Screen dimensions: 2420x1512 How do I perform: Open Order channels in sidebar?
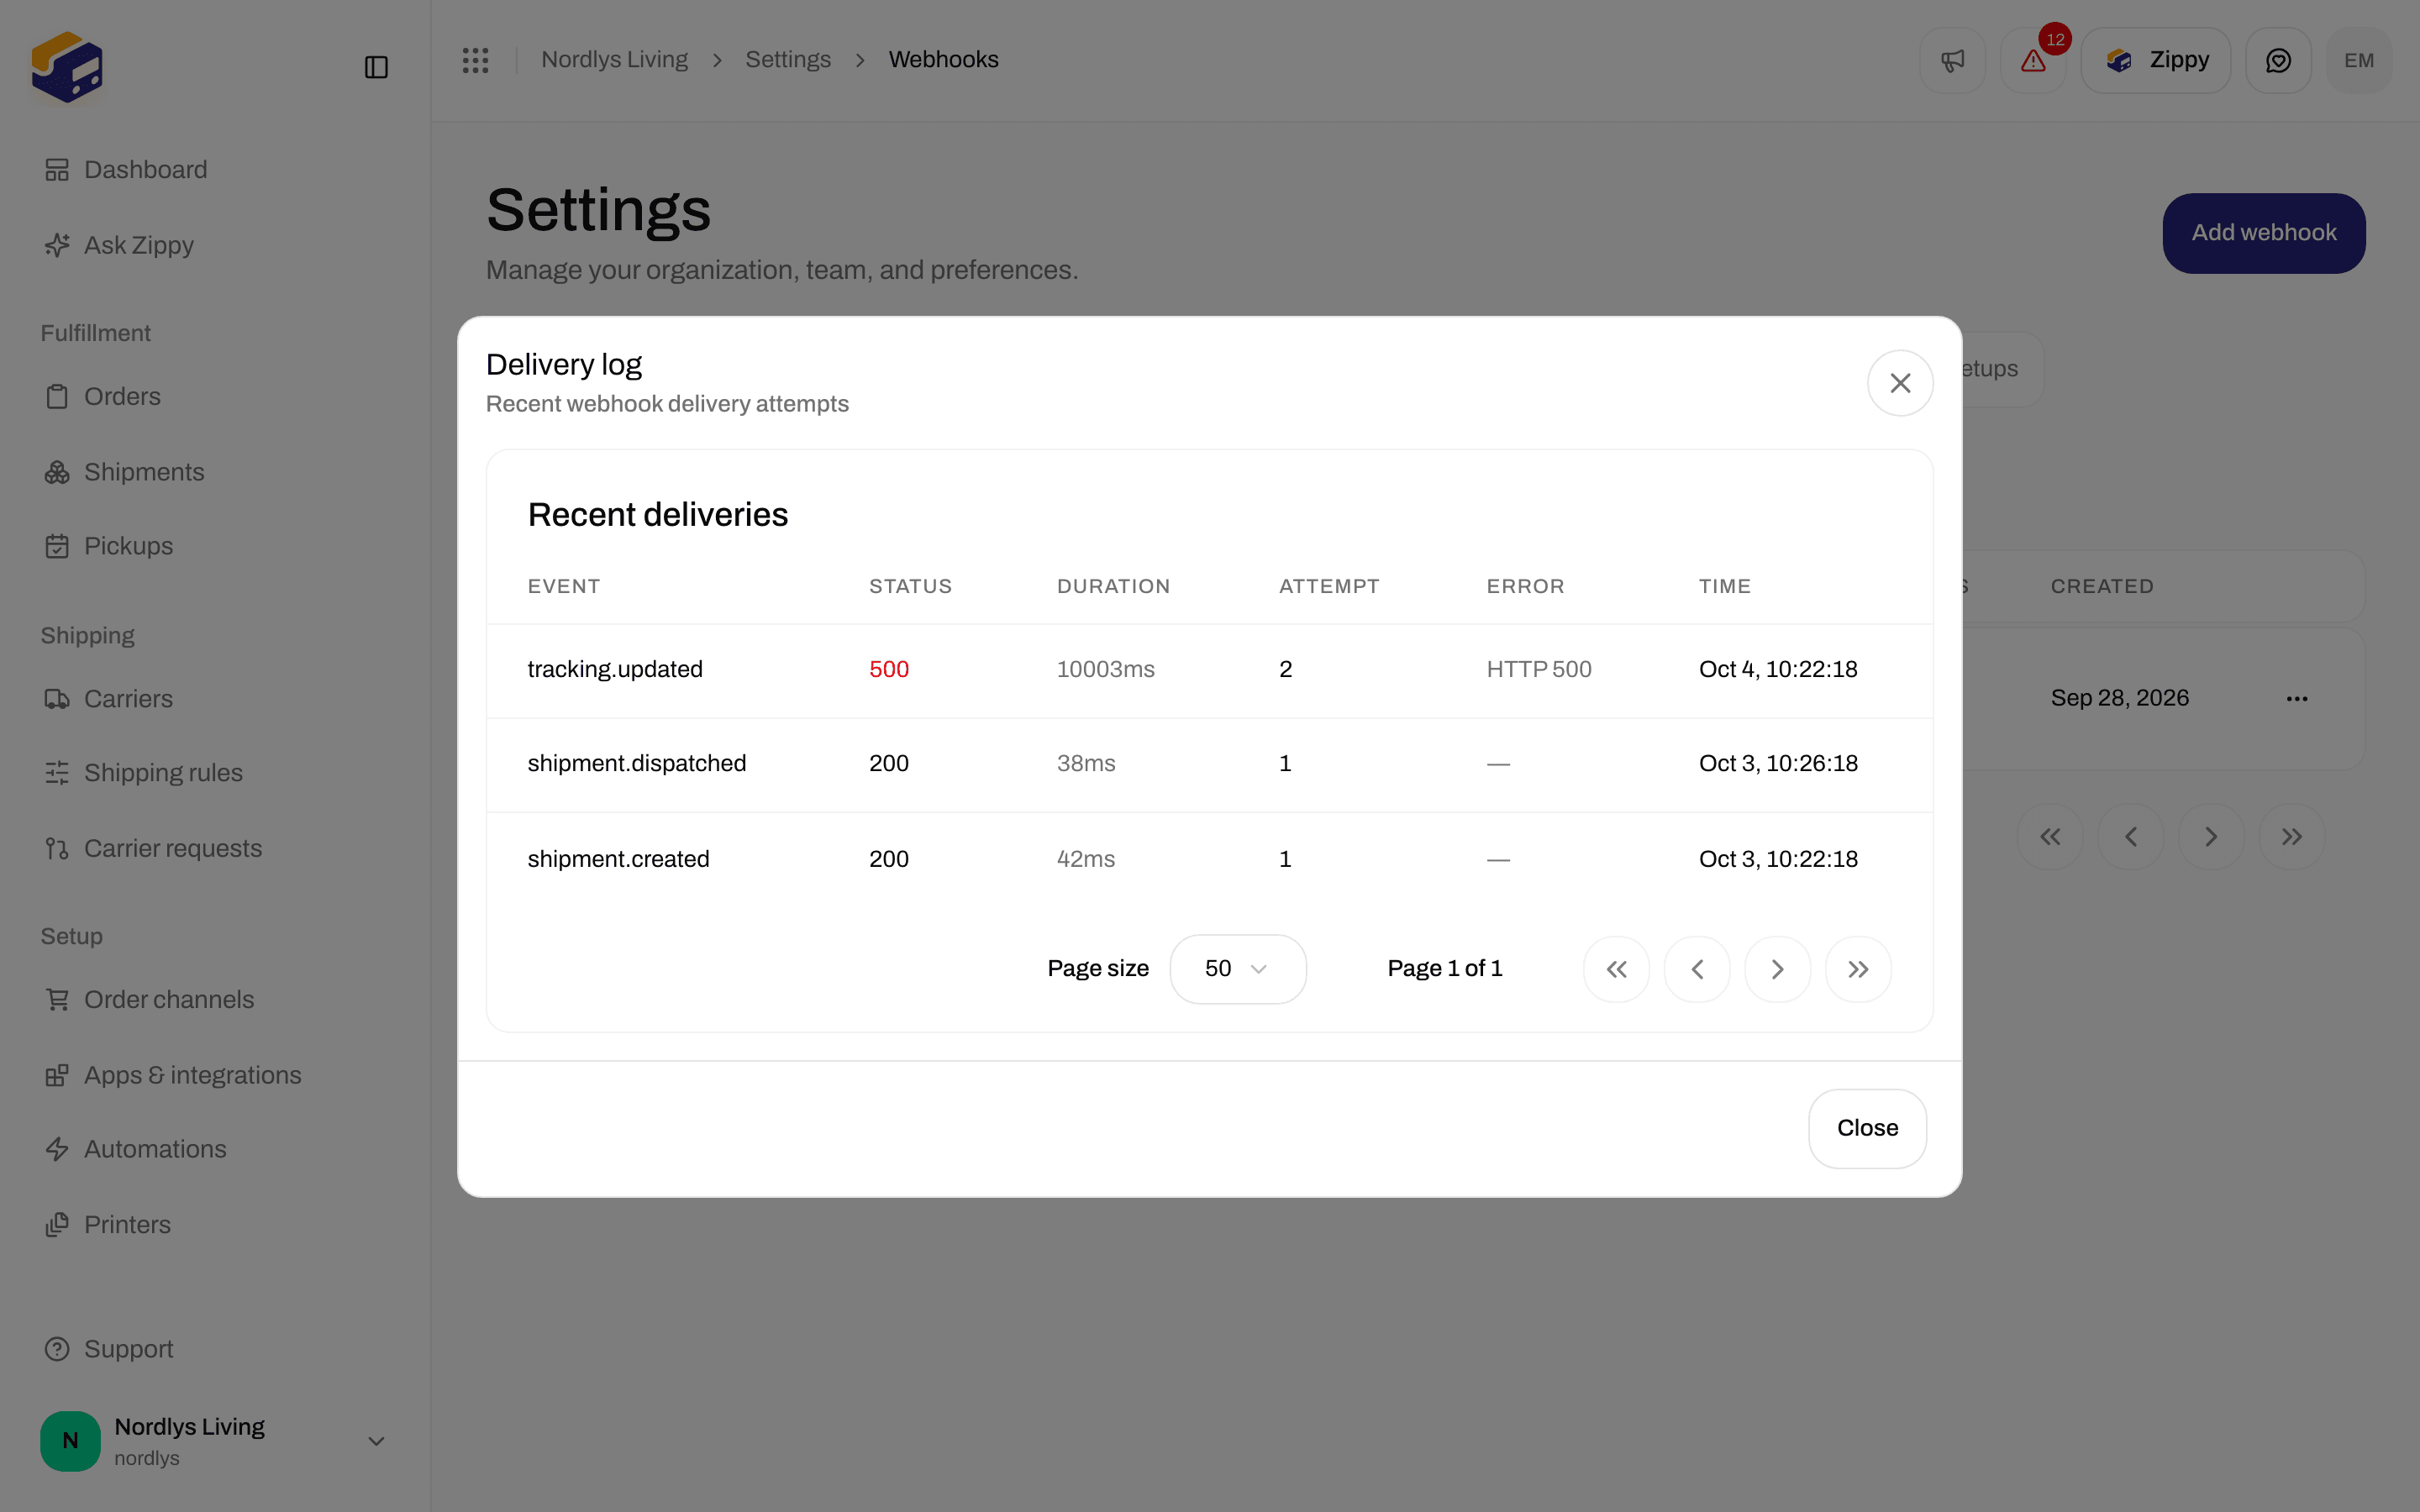pos(215,1000)
